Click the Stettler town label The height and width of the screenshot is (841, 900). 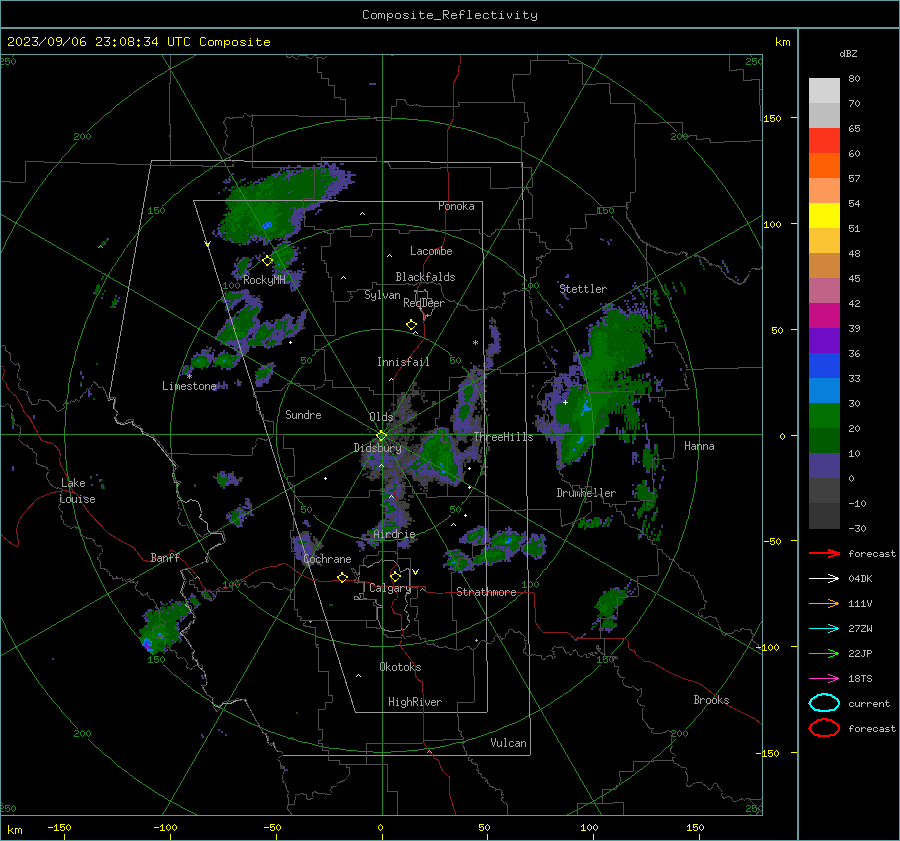pos(583,289)
